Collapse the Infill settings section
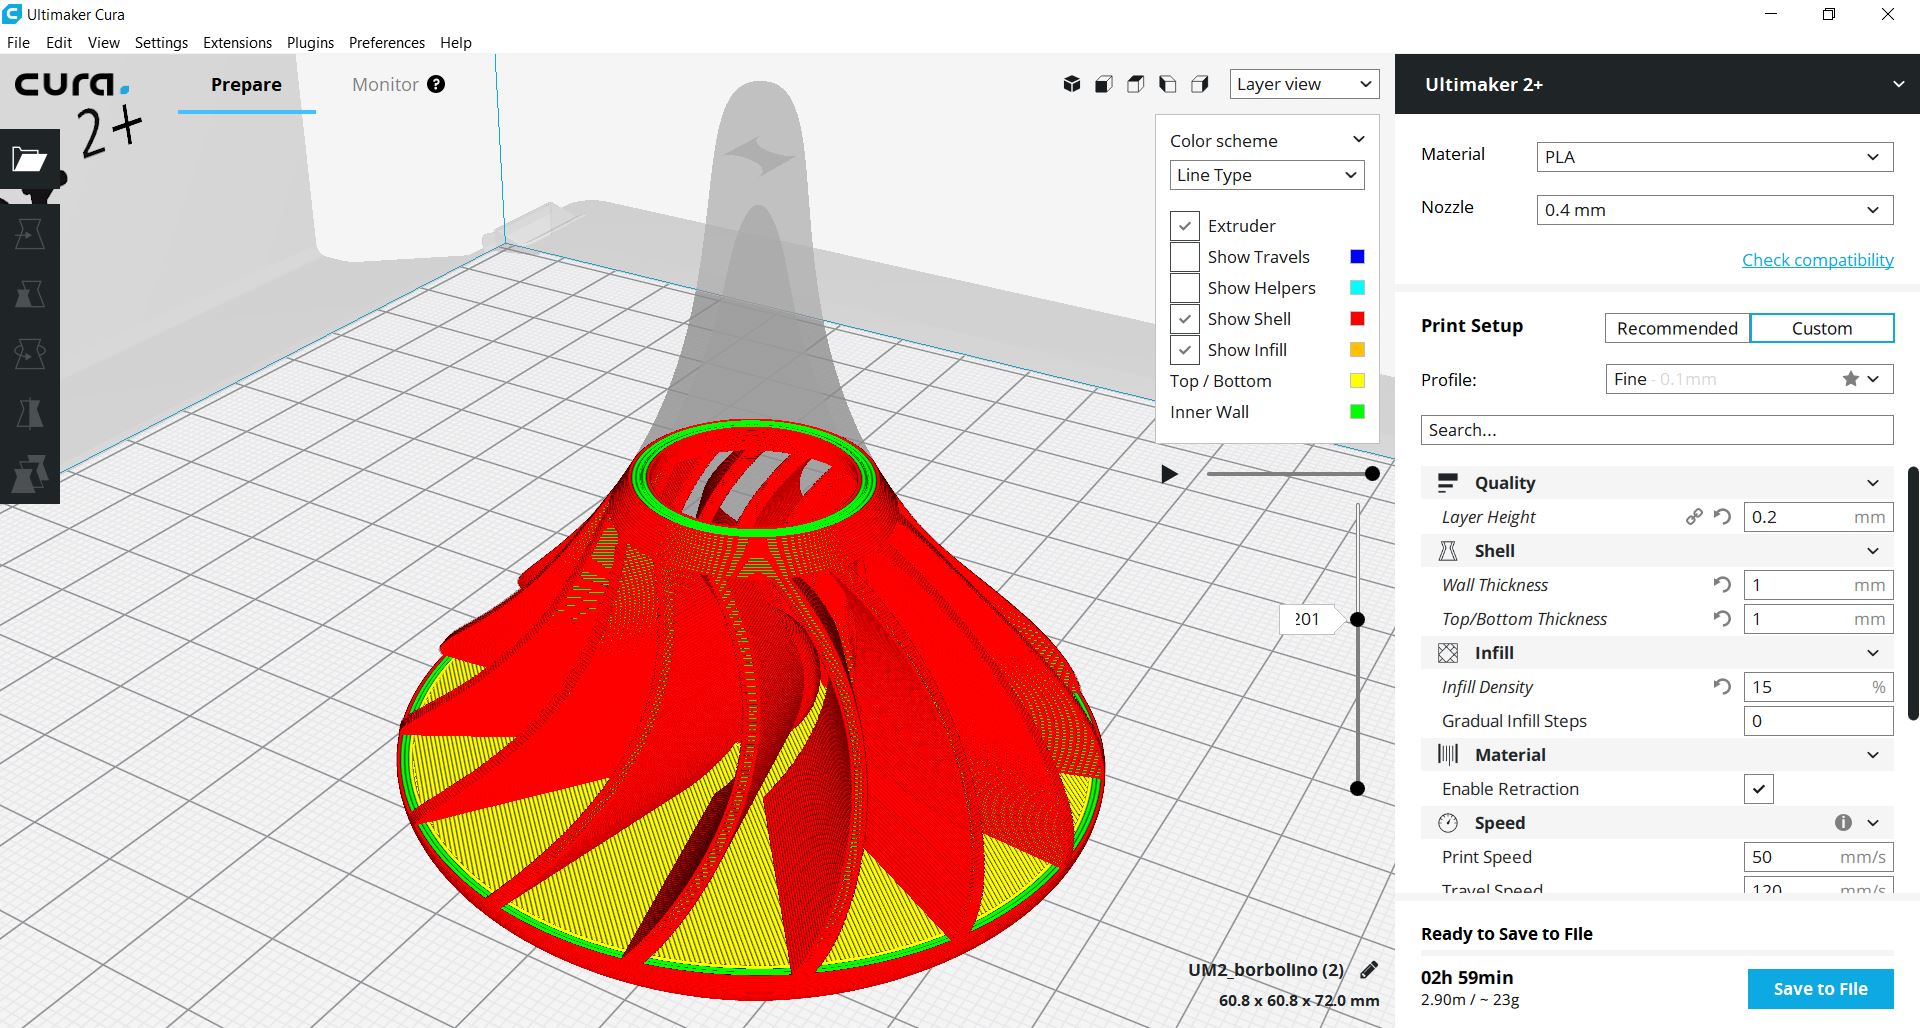 click(1872, 653)
